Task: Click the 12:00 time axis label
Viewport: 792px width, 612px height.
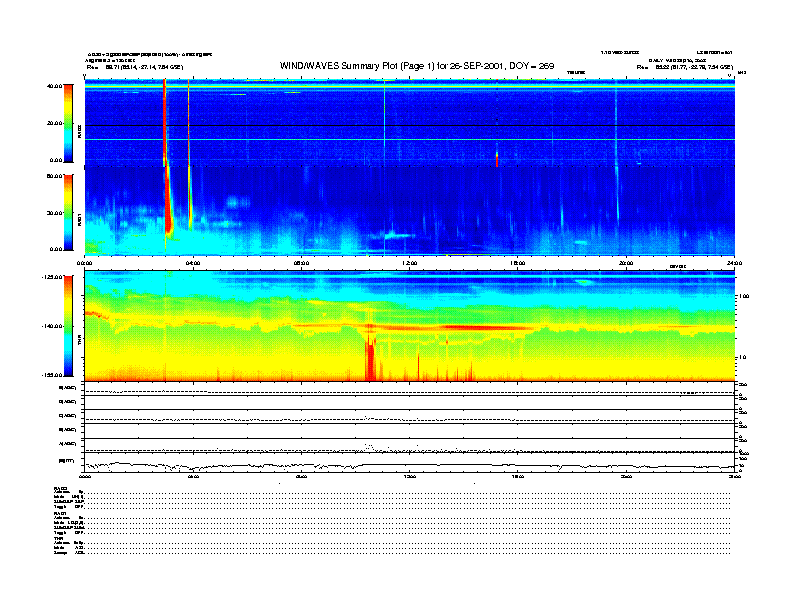Action: click(x=409, y=263)
